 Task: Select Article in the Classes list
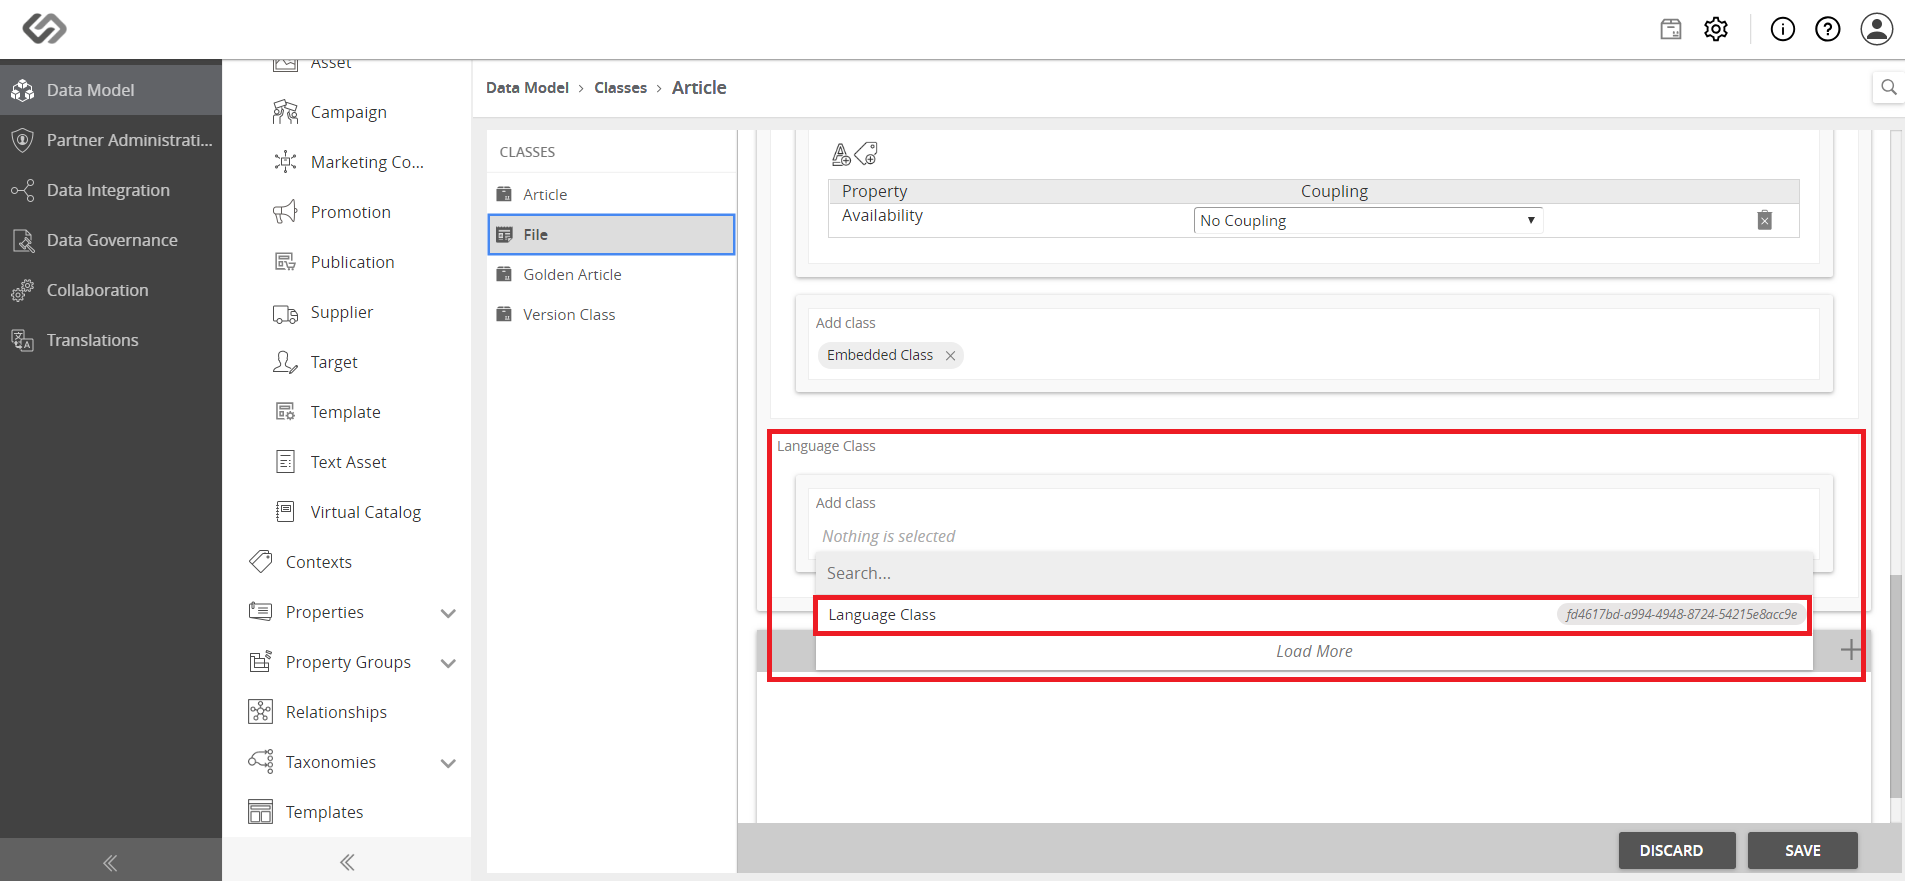click(612, 194)
